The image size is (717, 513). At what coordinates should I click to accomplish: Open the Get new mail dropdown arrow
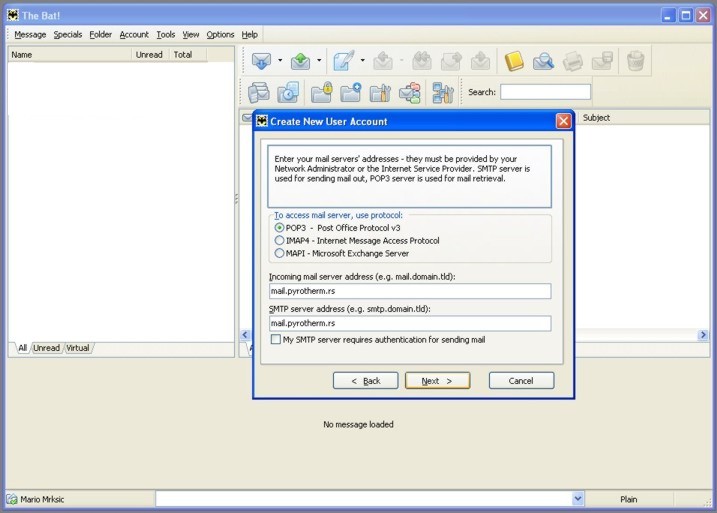(280, 60)
